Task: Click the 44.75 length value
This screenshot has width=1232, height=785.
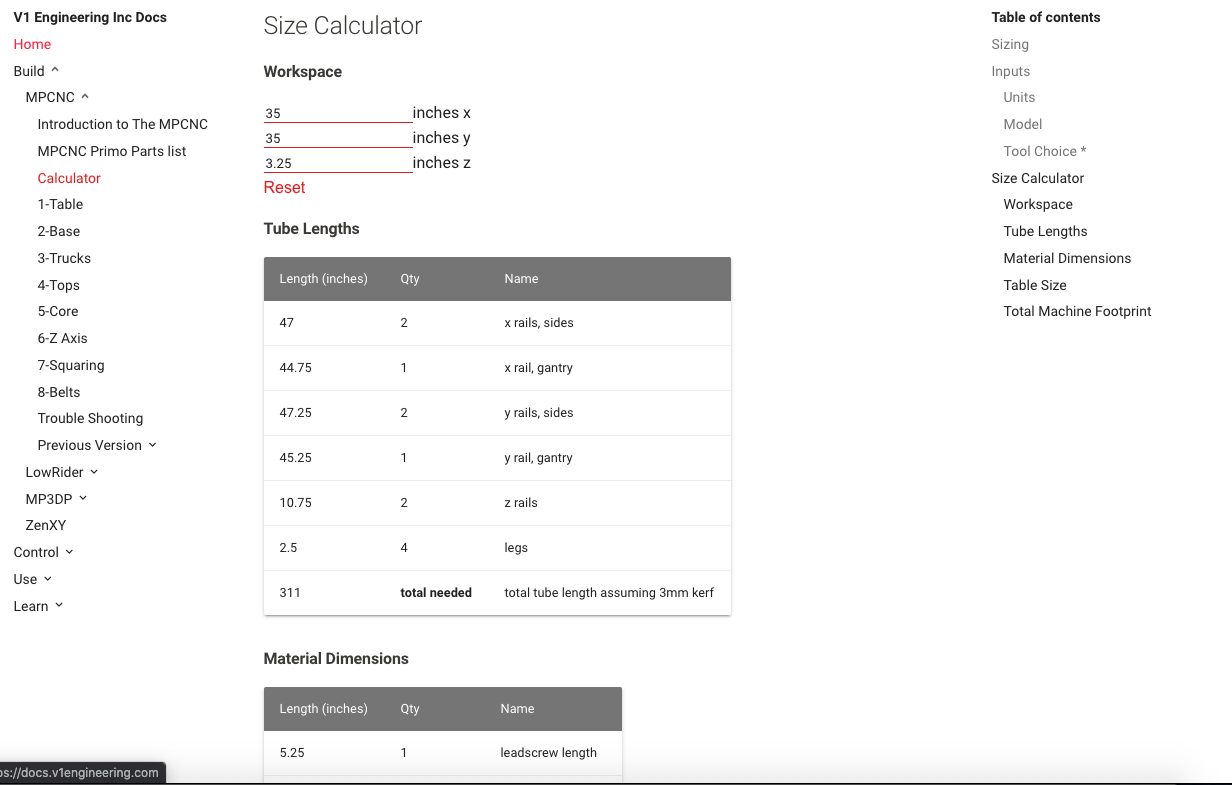Action: pyautogui.click(x=296, y=368)
